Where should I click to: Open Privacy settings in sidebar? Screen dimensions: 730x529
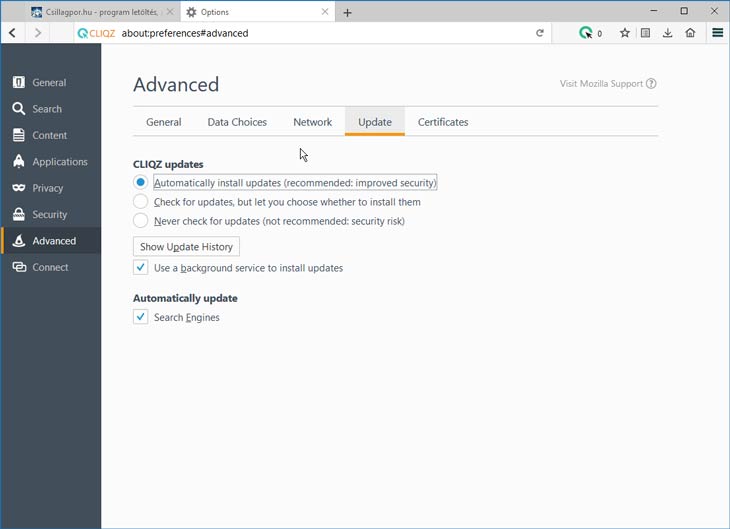pyautogui.click(x=50, y=188)
